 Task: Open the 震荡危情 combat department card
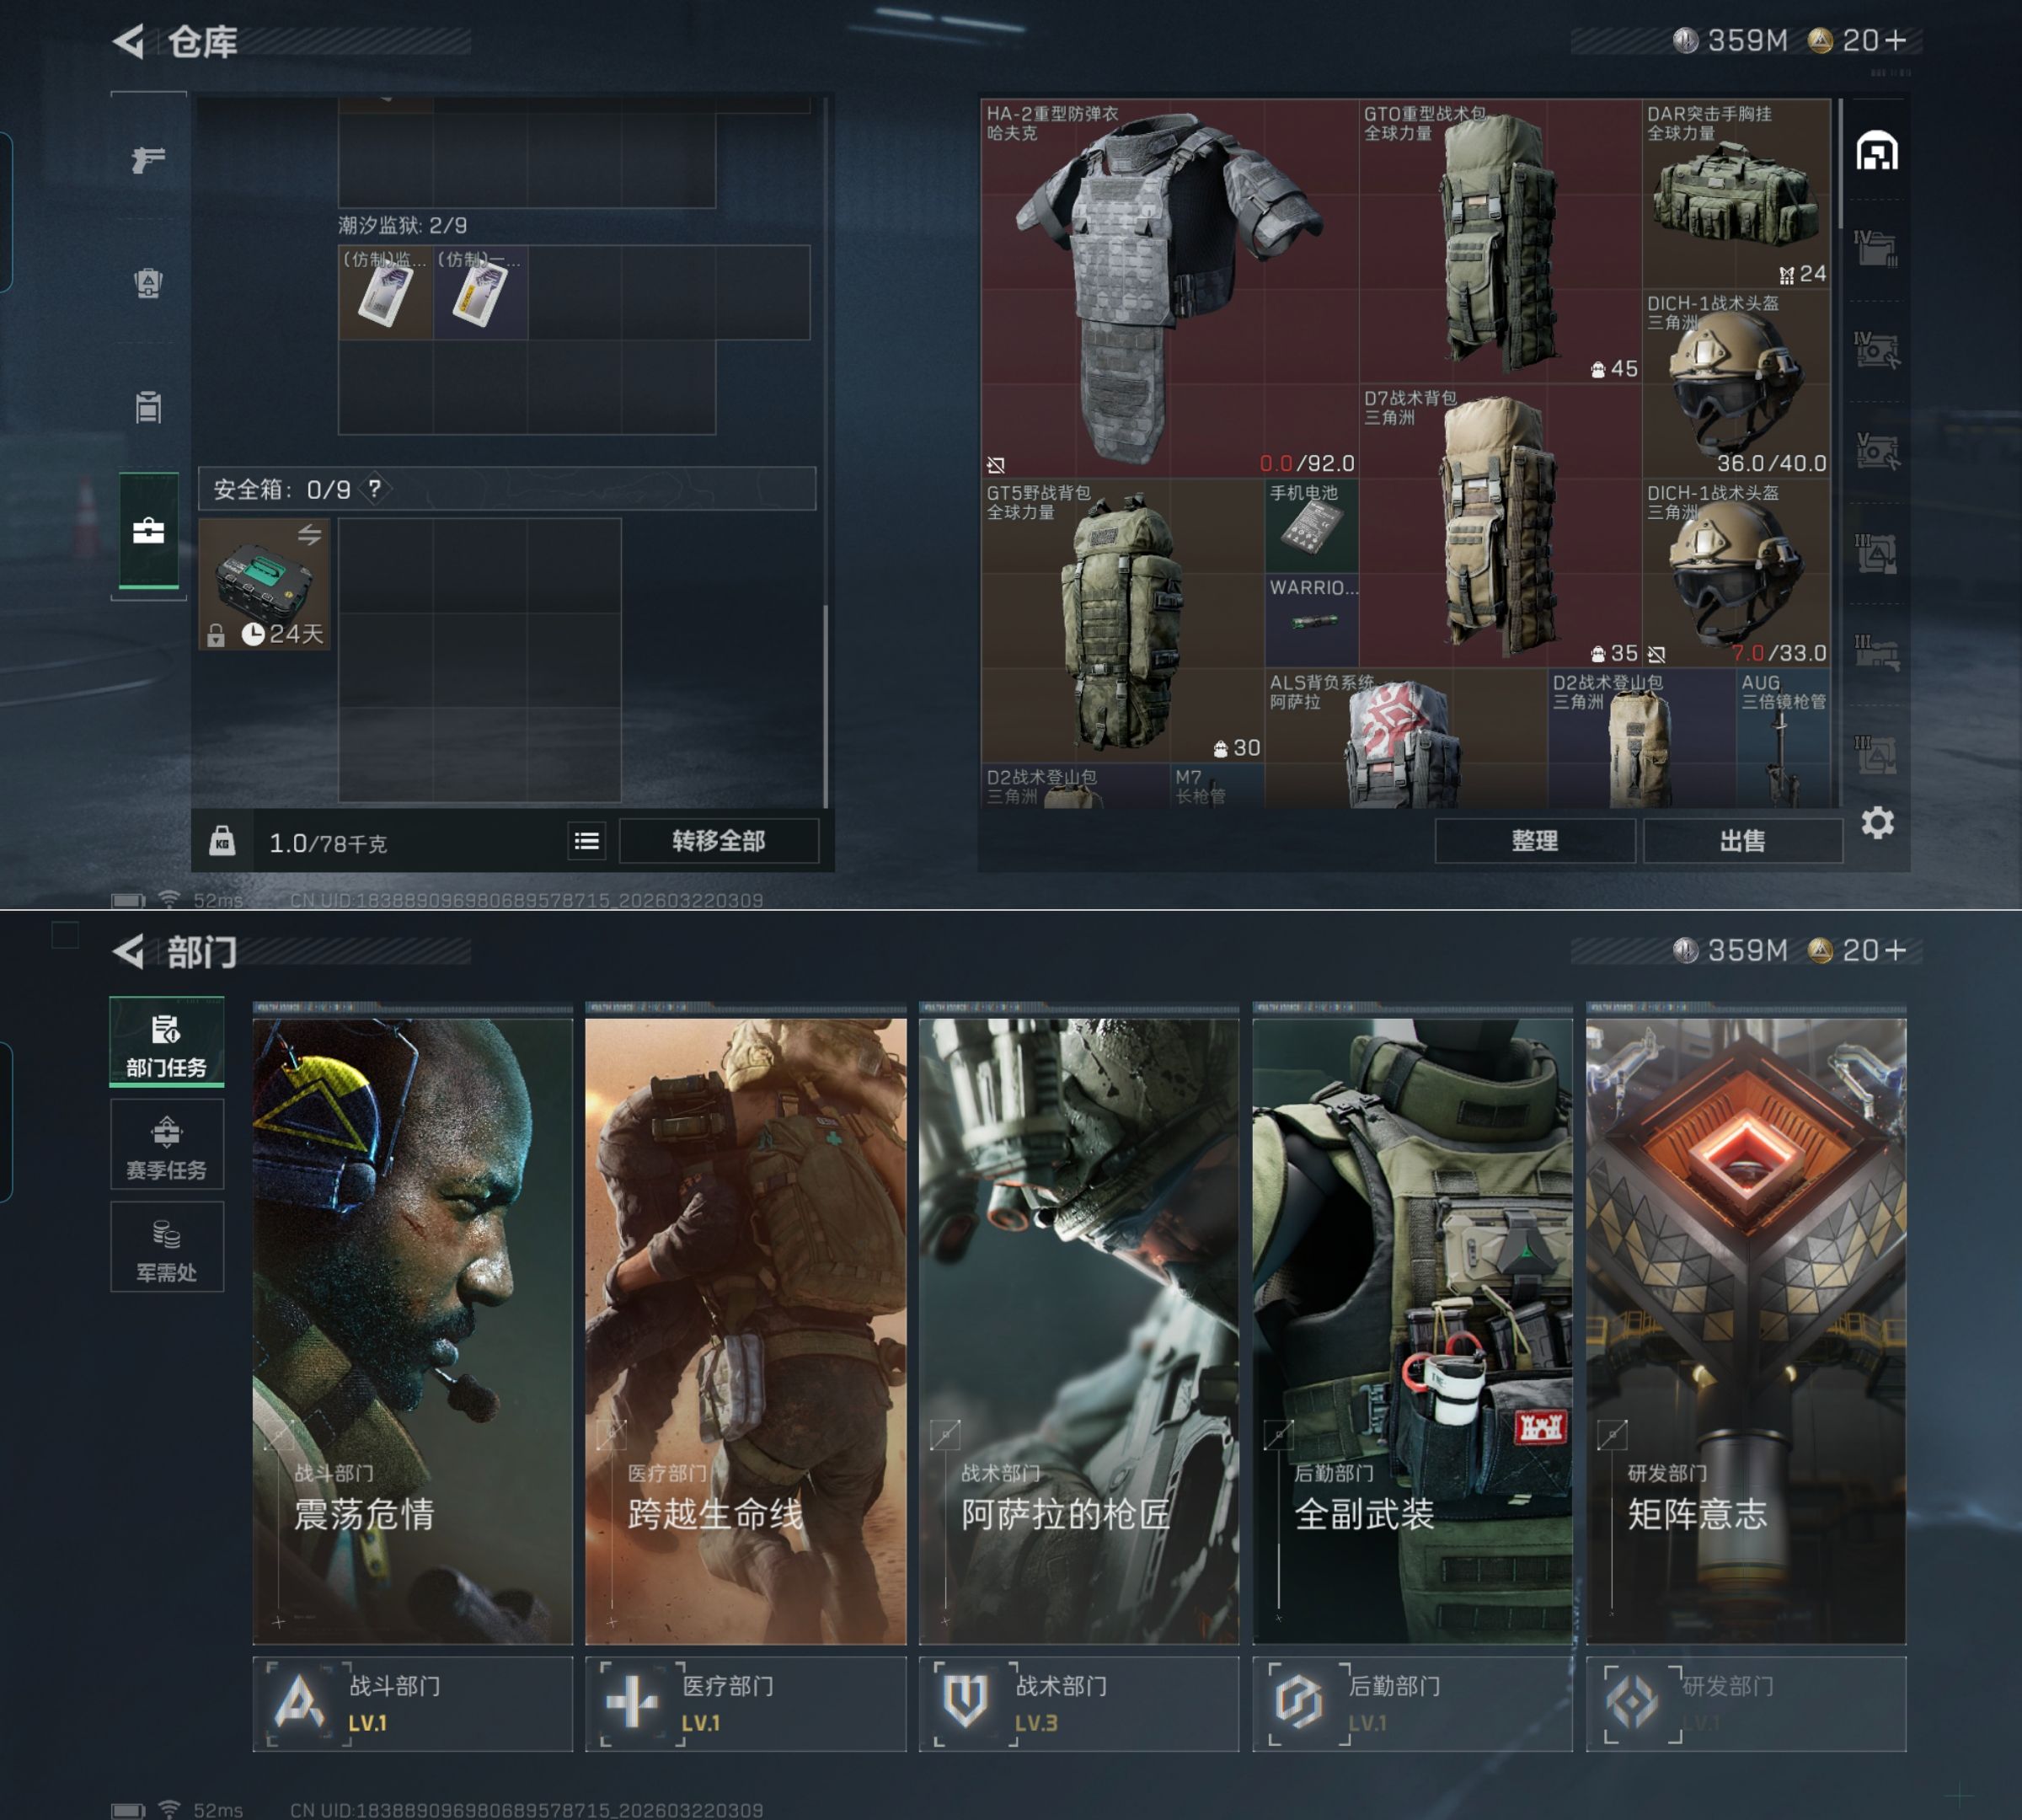tap(412, 1330)
